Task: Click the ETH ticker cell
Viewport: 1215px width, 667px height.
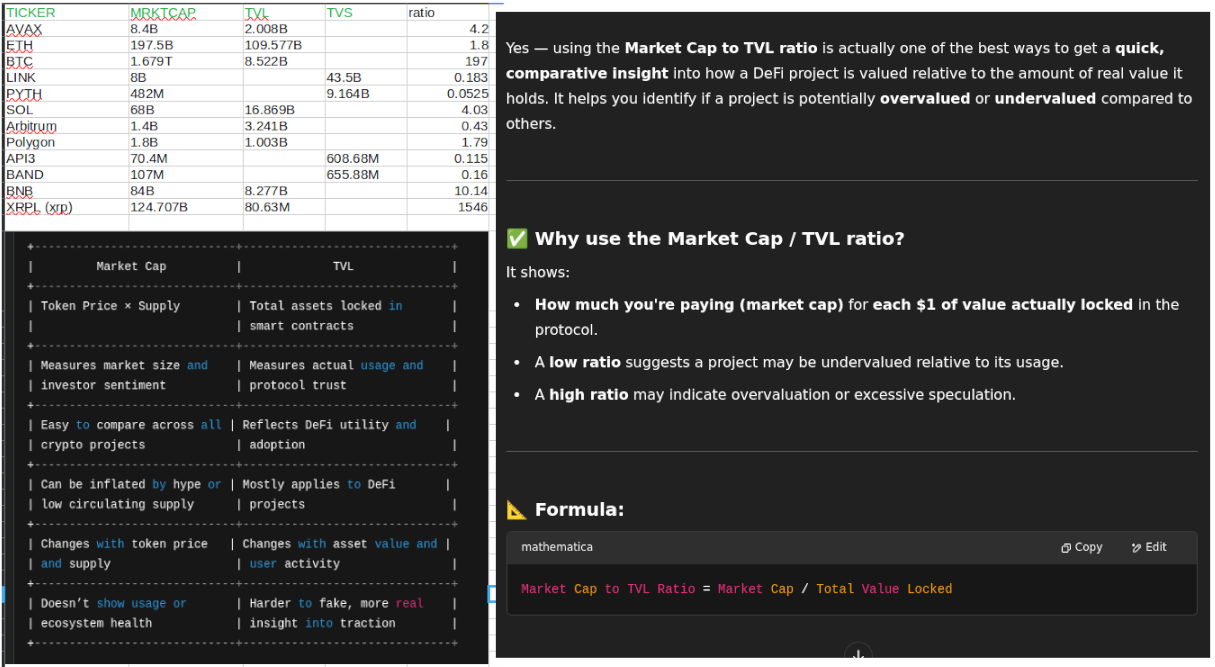Action: click(66, 45)
